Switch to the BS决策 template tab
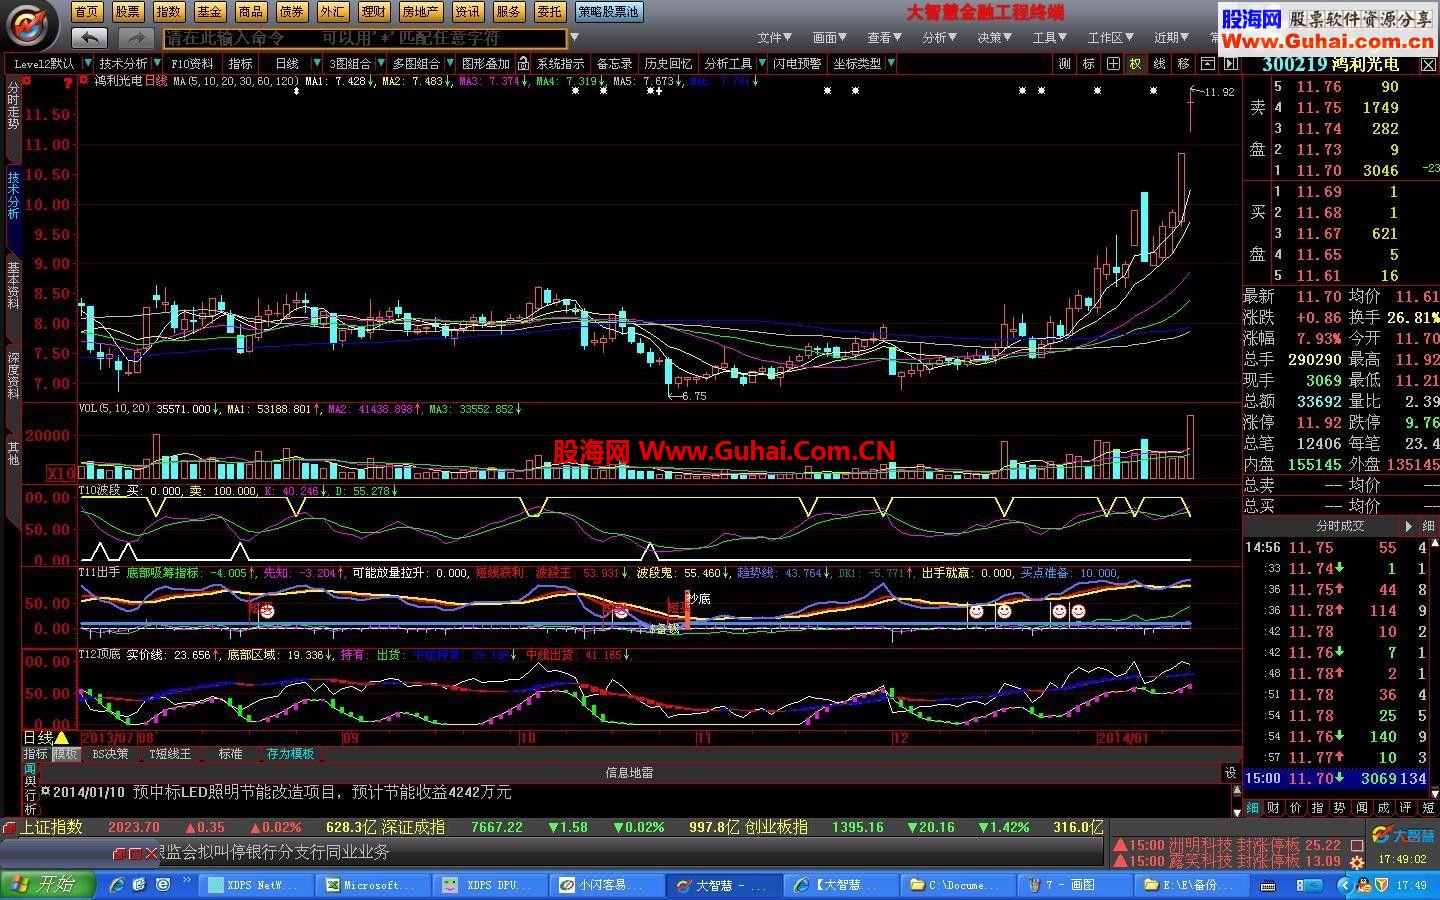The height and width of the screenshot is (900, 1440). coord(110,754)
